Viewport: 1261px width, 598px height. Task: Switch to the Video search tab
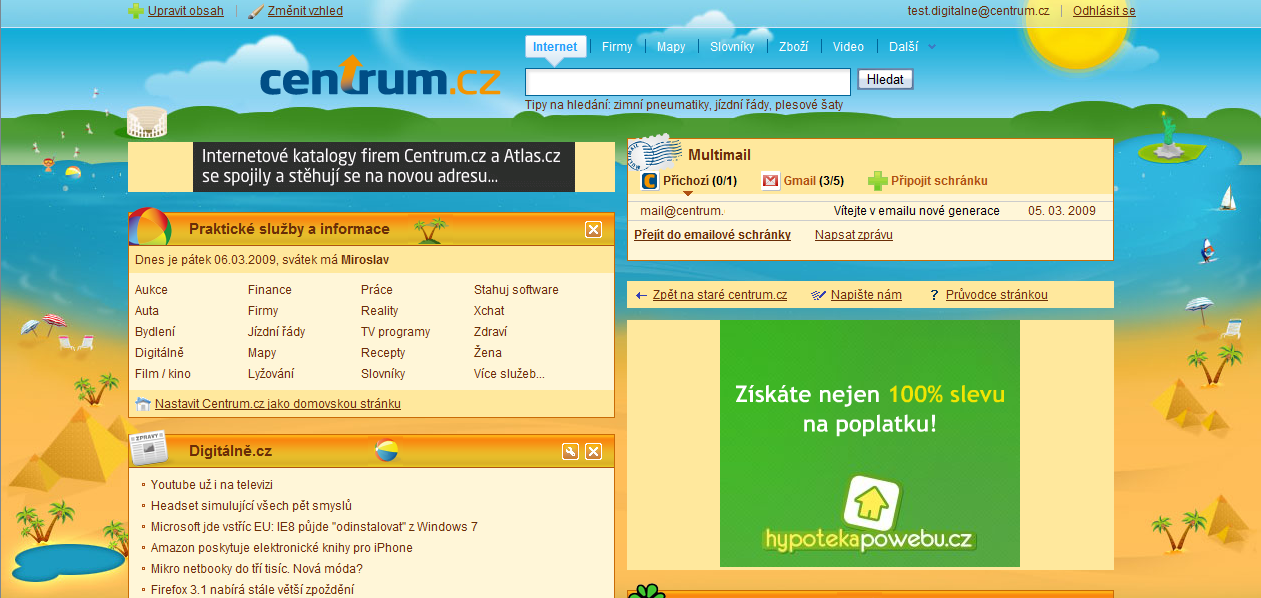(848, 47)
